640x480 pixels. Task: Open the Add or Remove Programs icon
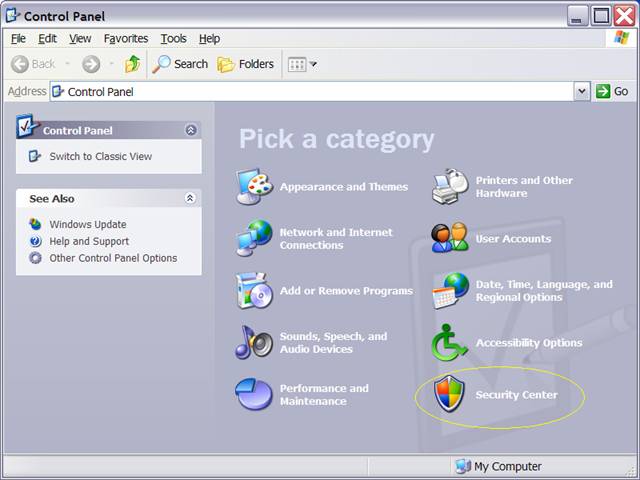pyautogui.click(x=254, y=290)
